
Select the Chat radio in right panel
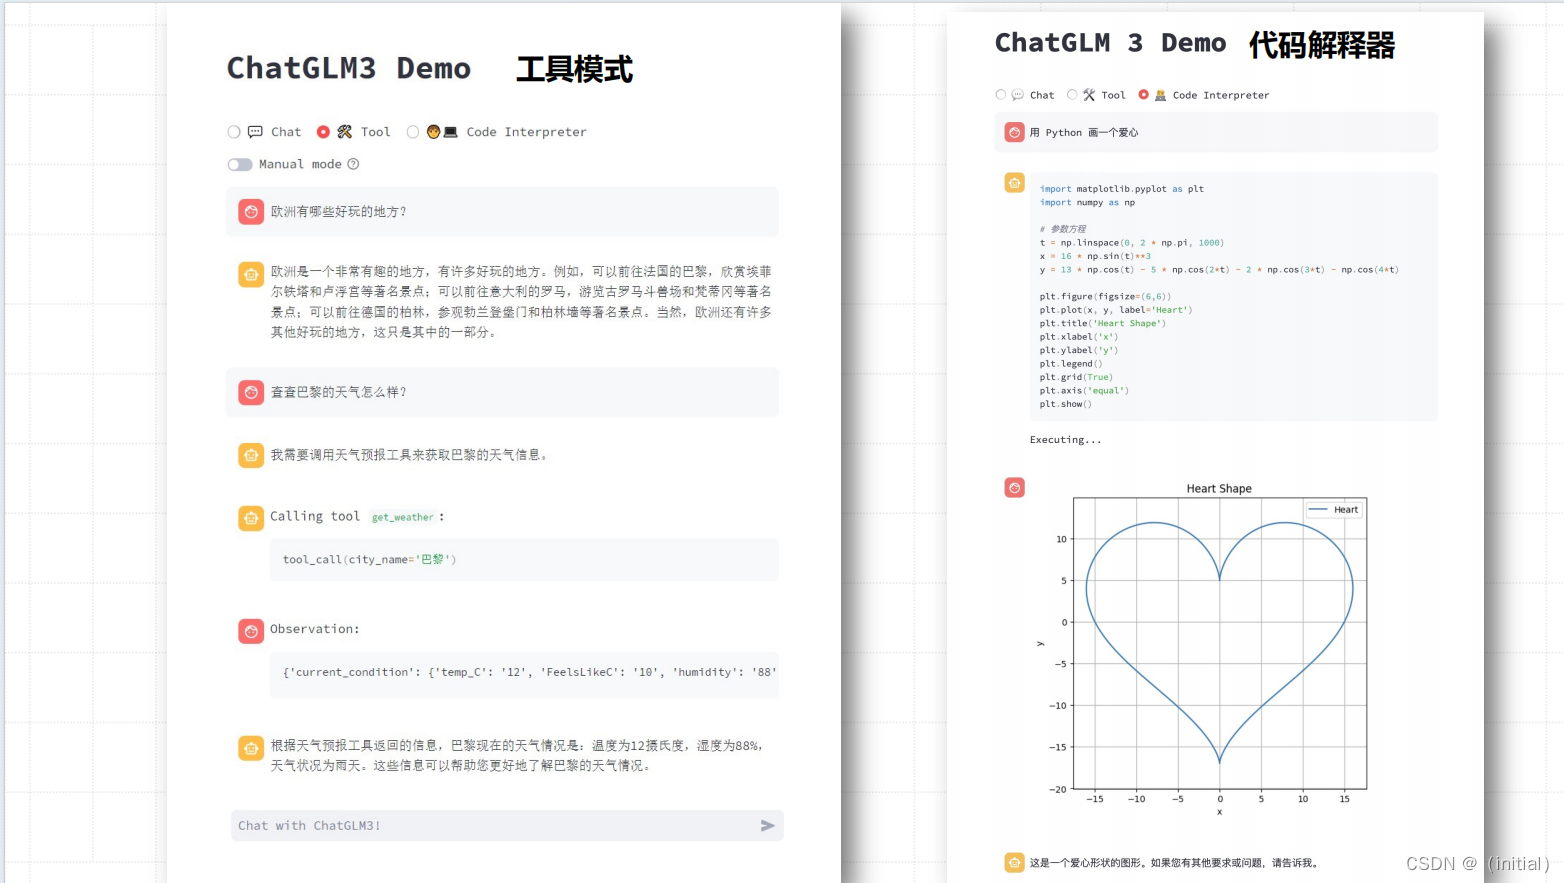(x=1001, y=95)
